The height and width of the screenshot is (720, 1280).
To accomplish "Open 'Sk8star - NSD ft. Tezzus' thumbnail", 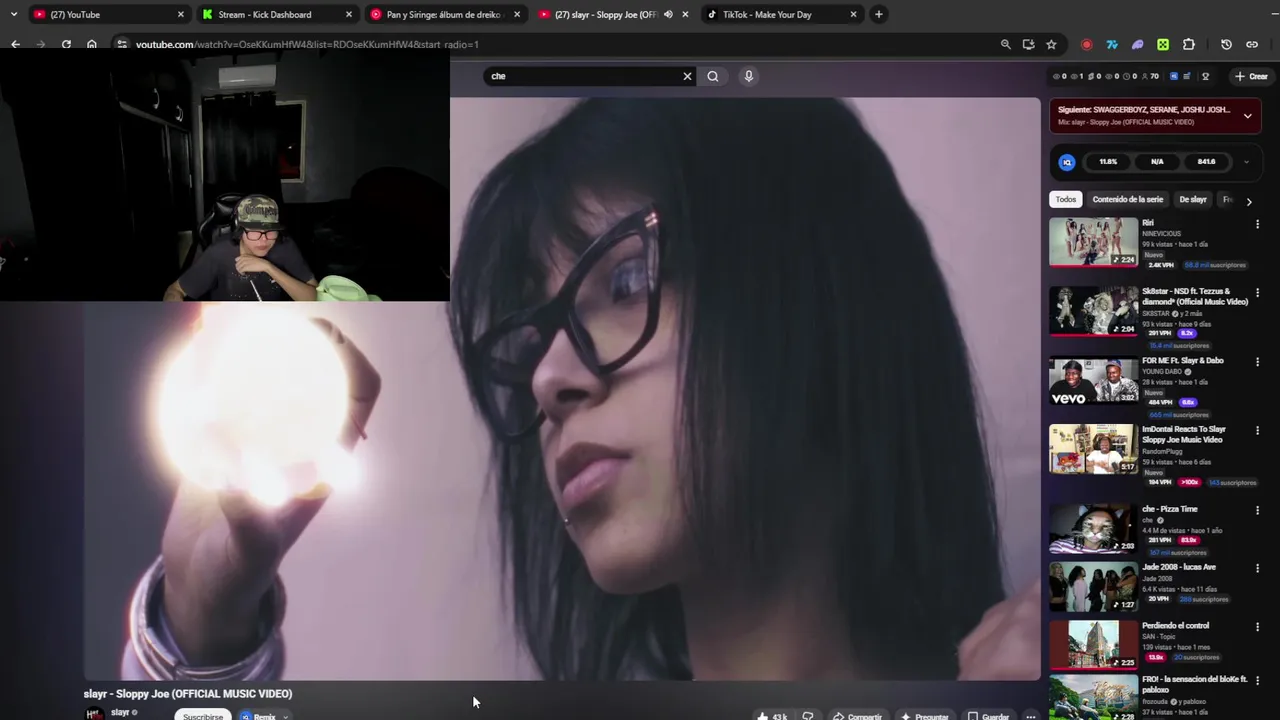I will [x=1093, y=311].
